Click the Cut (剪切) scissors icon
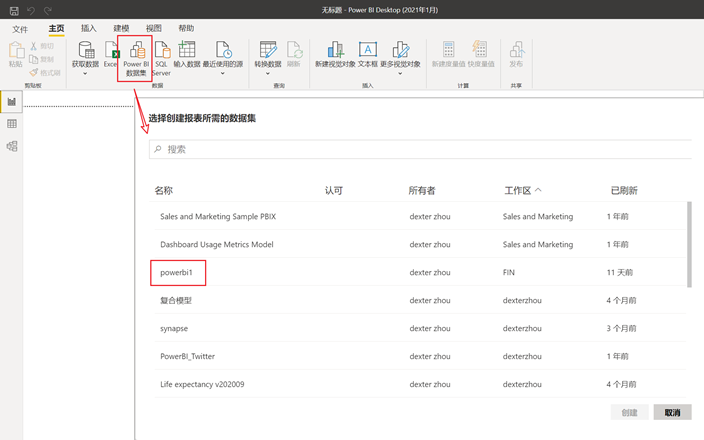Screen dimensions: 704x440 point(33,46)
